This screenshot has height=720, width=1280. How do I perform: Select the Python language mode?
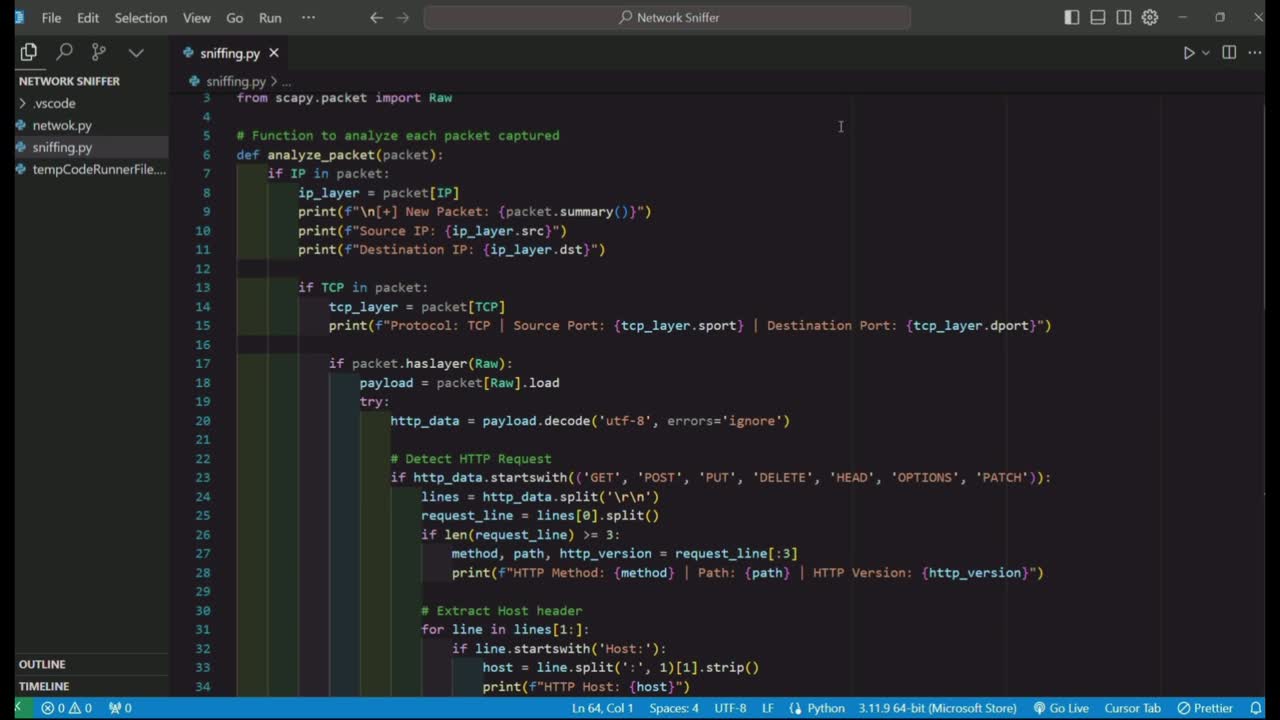826,708
